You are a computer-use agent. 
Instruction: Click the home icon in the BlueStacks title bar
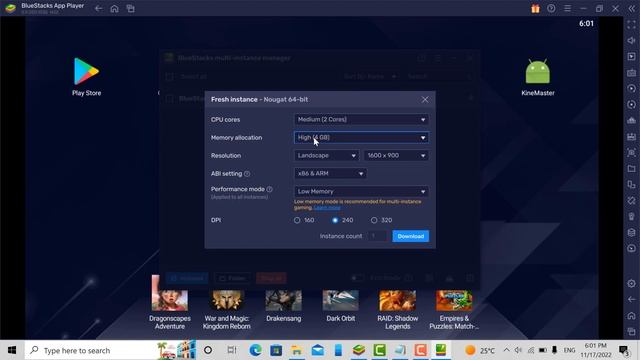pos(114,9)
